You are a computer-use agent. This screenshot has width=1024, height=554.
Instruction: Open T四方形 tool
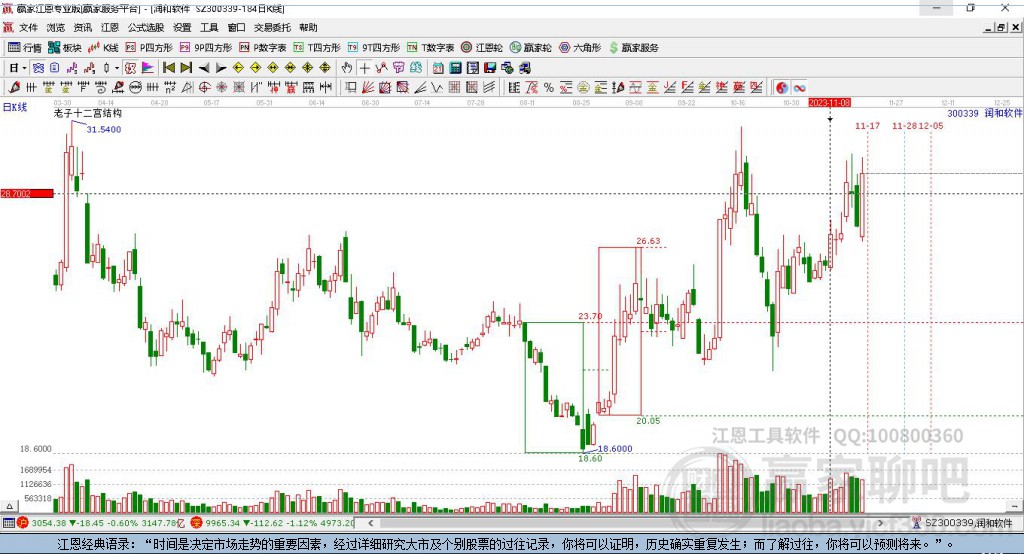317,48
